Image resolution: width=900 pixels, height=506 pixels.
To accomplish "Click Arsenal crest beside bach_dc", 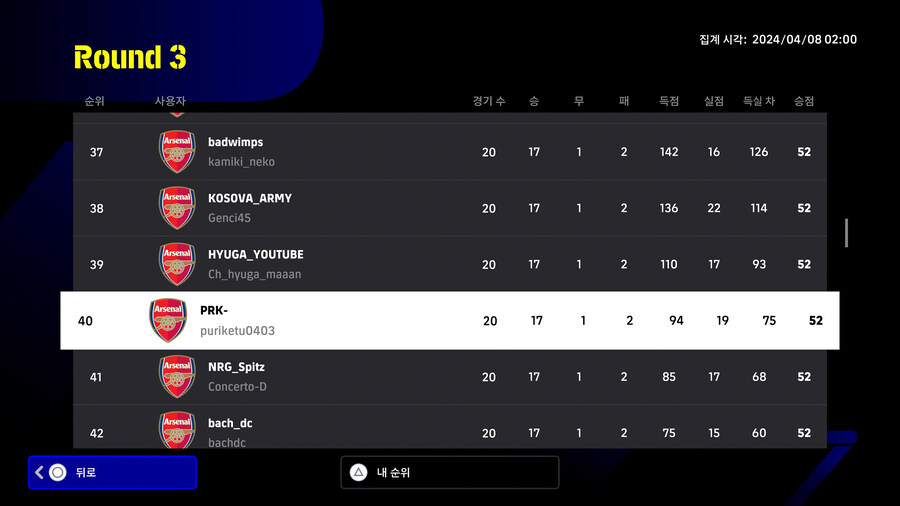I will pos(177,430).
